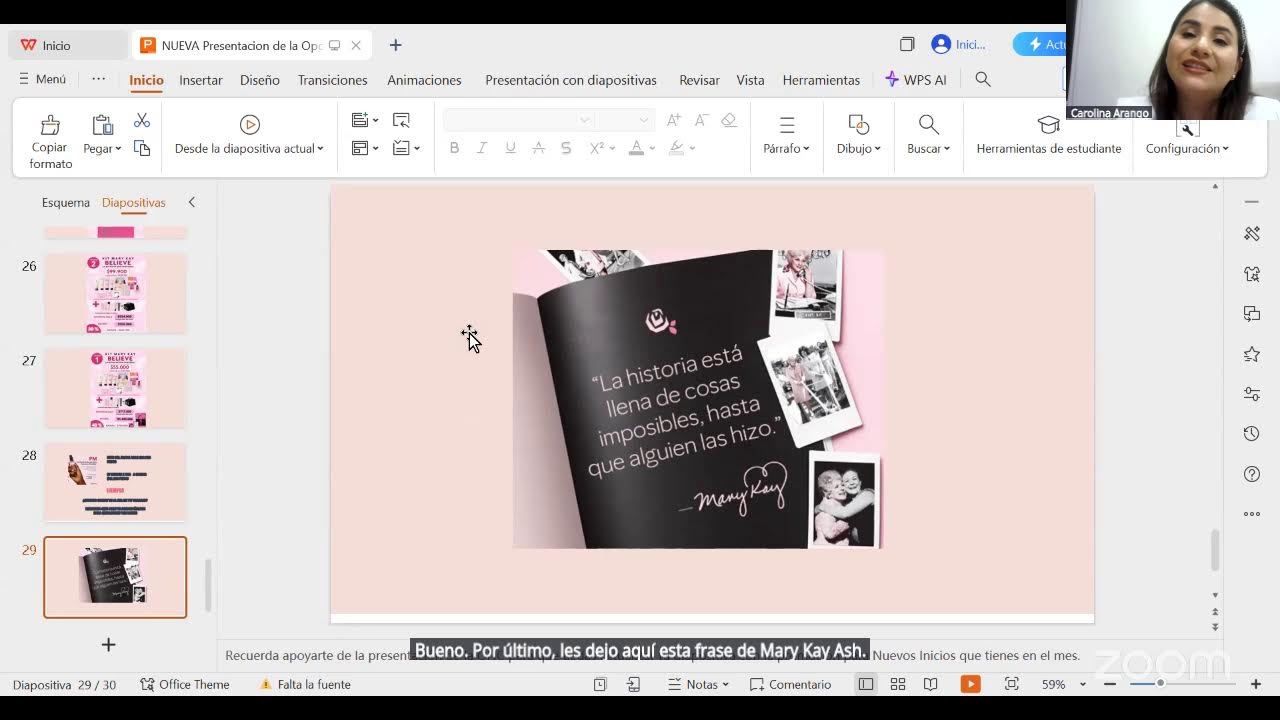The width and height of the screenshot is (1280, 720).
Task: Click the three-dot more icon in right sidebar
Action: [x=1252, y=514]
